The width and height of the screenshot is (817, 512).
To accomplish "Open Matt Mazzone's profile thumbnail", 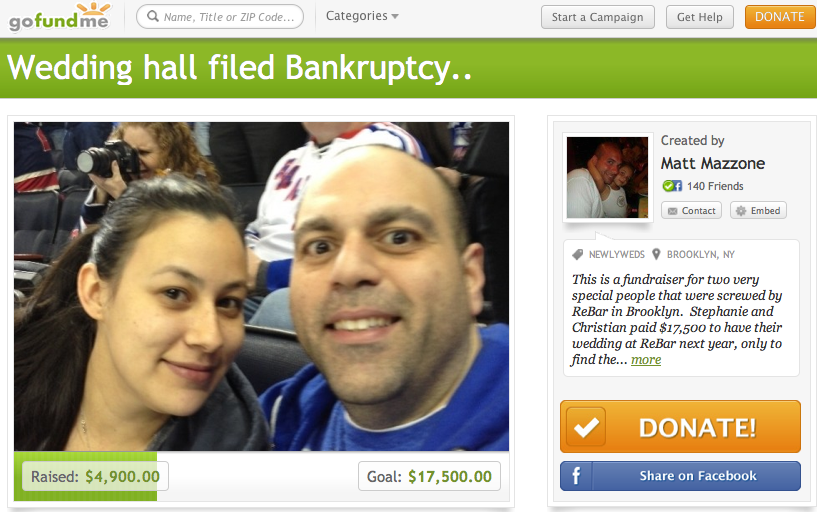I will point(608,177).
